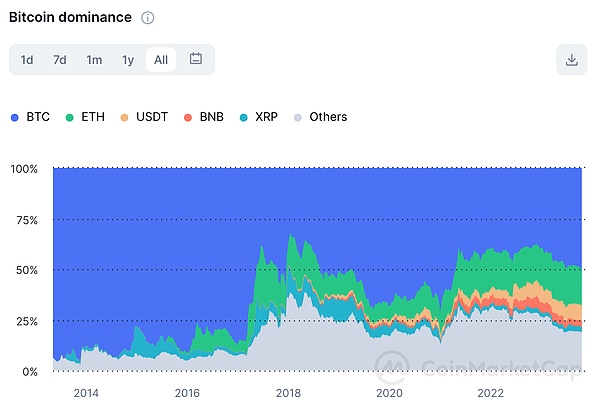This screenshot has height=409, width=600.
Task: Click the blue BTC area in the chart
Action: (x=300, y=200)
